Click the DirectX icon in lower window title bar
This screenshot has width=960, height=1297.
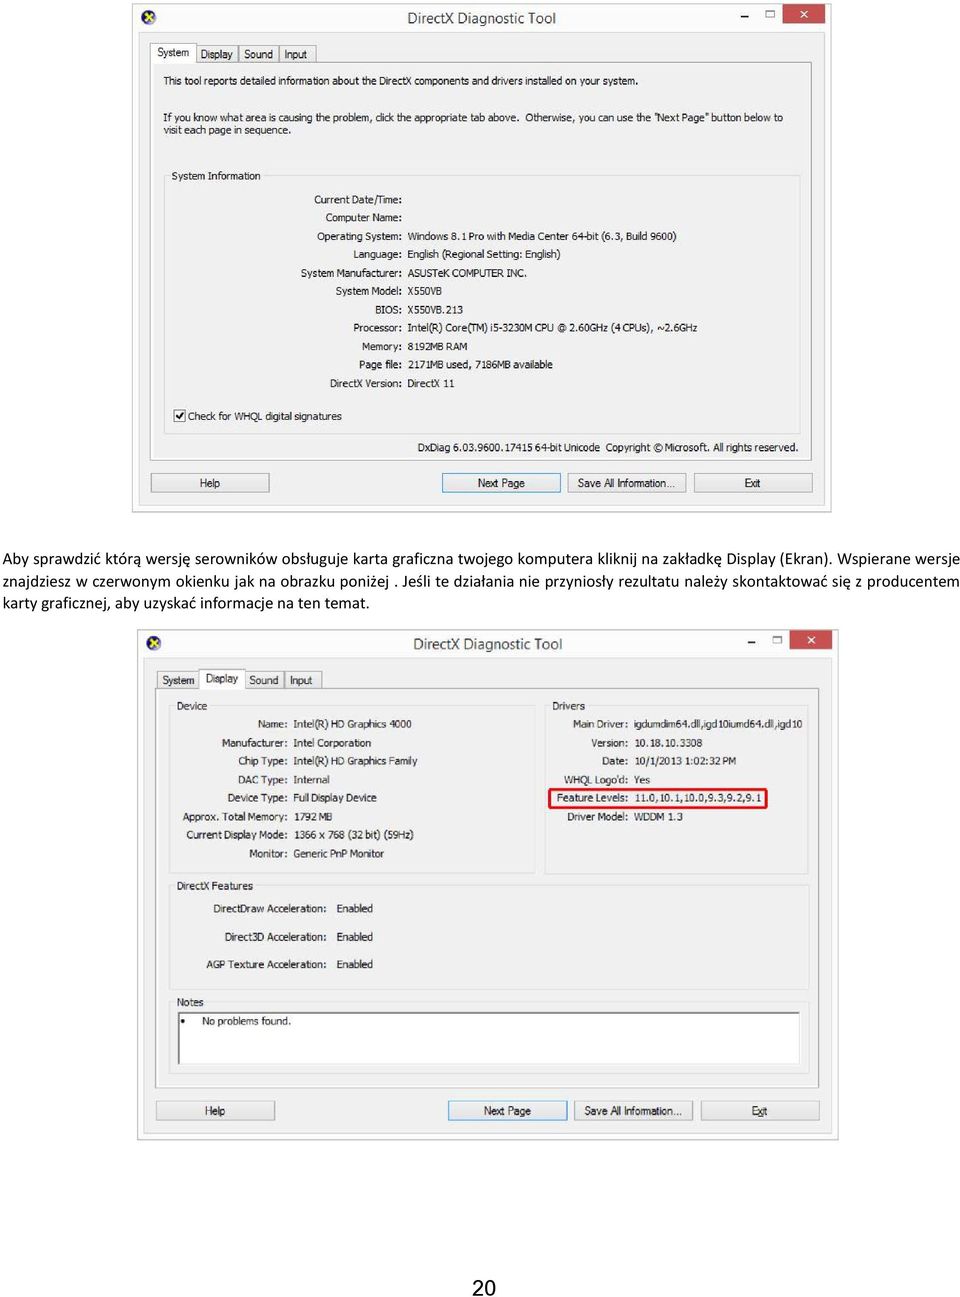(154, 643)
